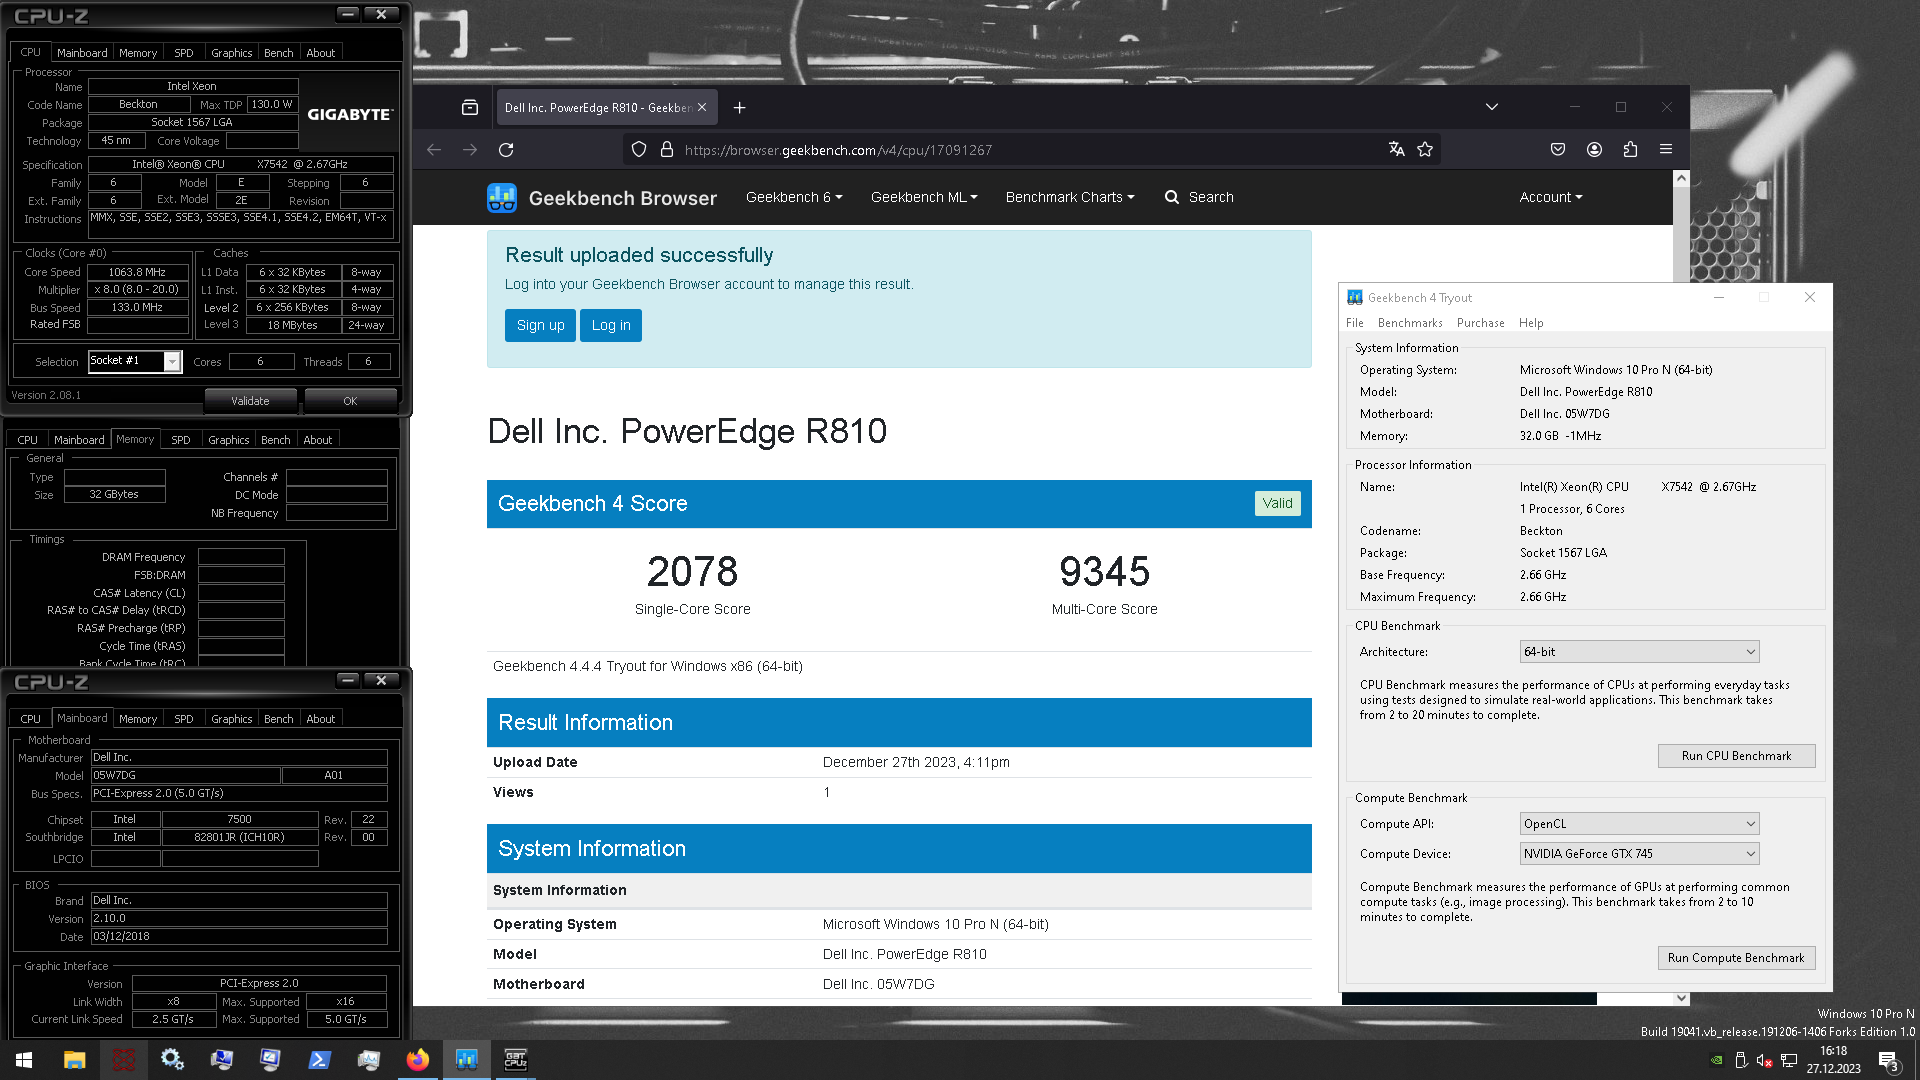
Task: Click the CPU-Z taskbar icon
Action: pyautogui.click(x=516, y=1060)
